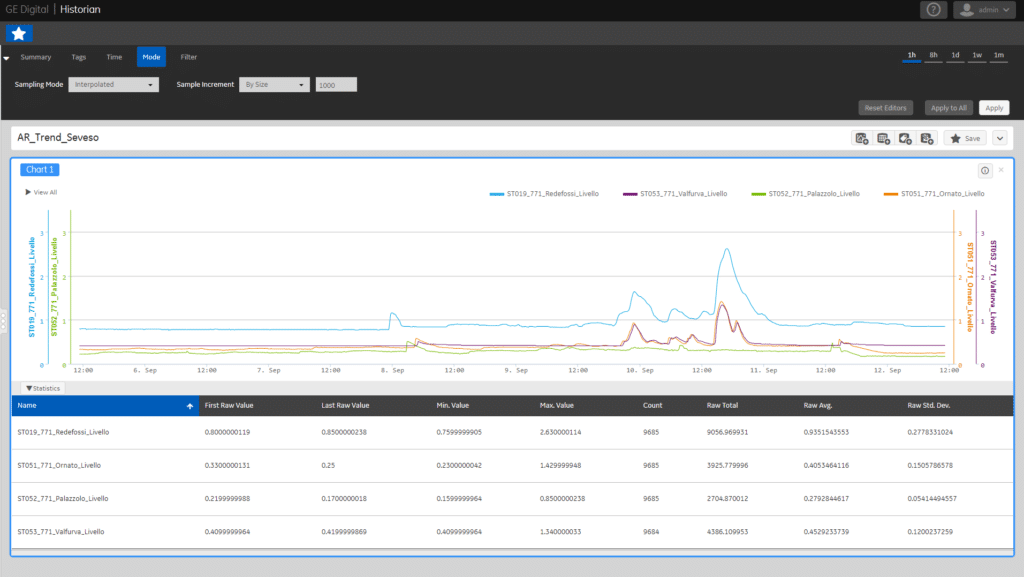
Task: Open the Sample Increment By Size dropdown
Action: pos(275,85)
